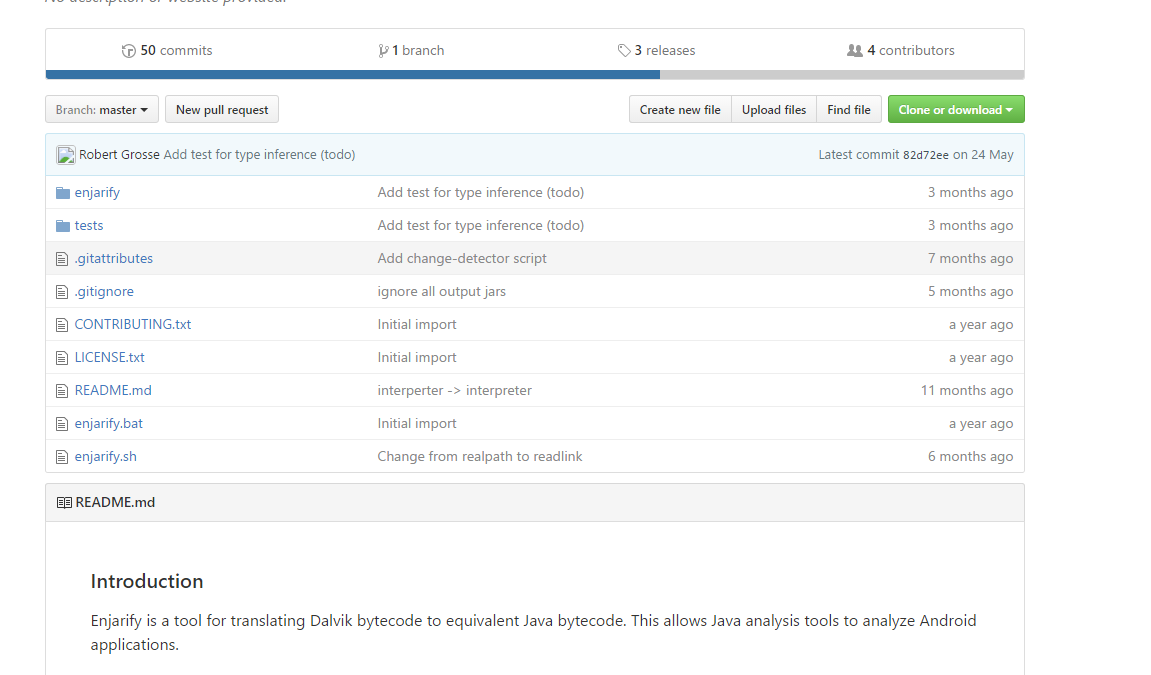Click the New pull request button
The image size is (1151, 675).
[222, 109]
